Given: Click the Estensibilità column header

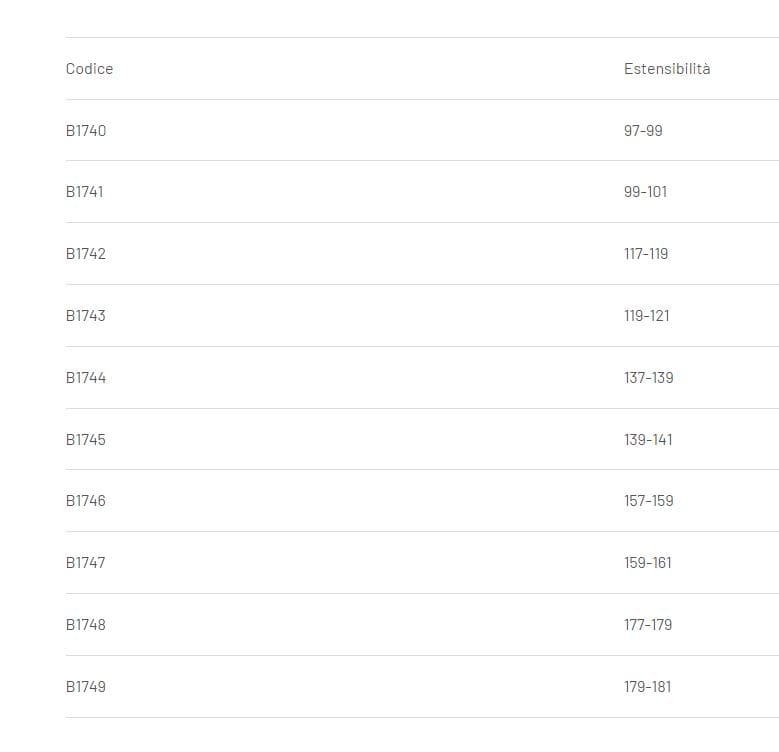Looking at the screenshot, I should 667,69.
